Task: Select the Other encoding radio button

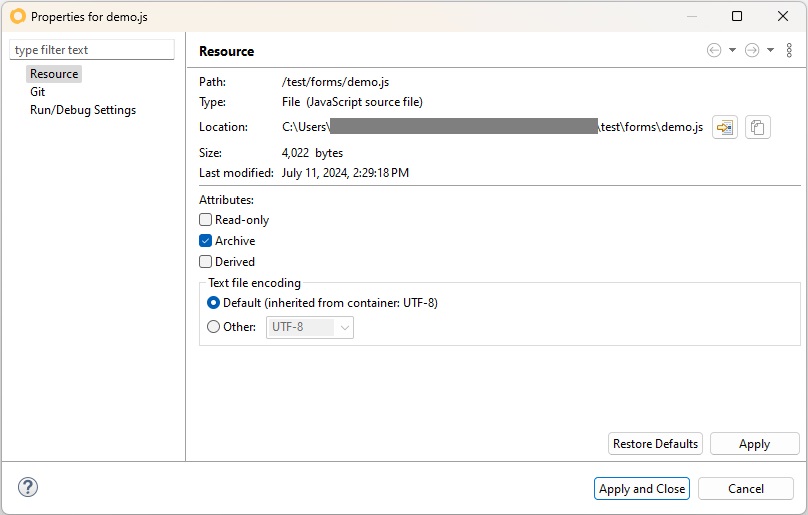Action: tap(213, 327)
